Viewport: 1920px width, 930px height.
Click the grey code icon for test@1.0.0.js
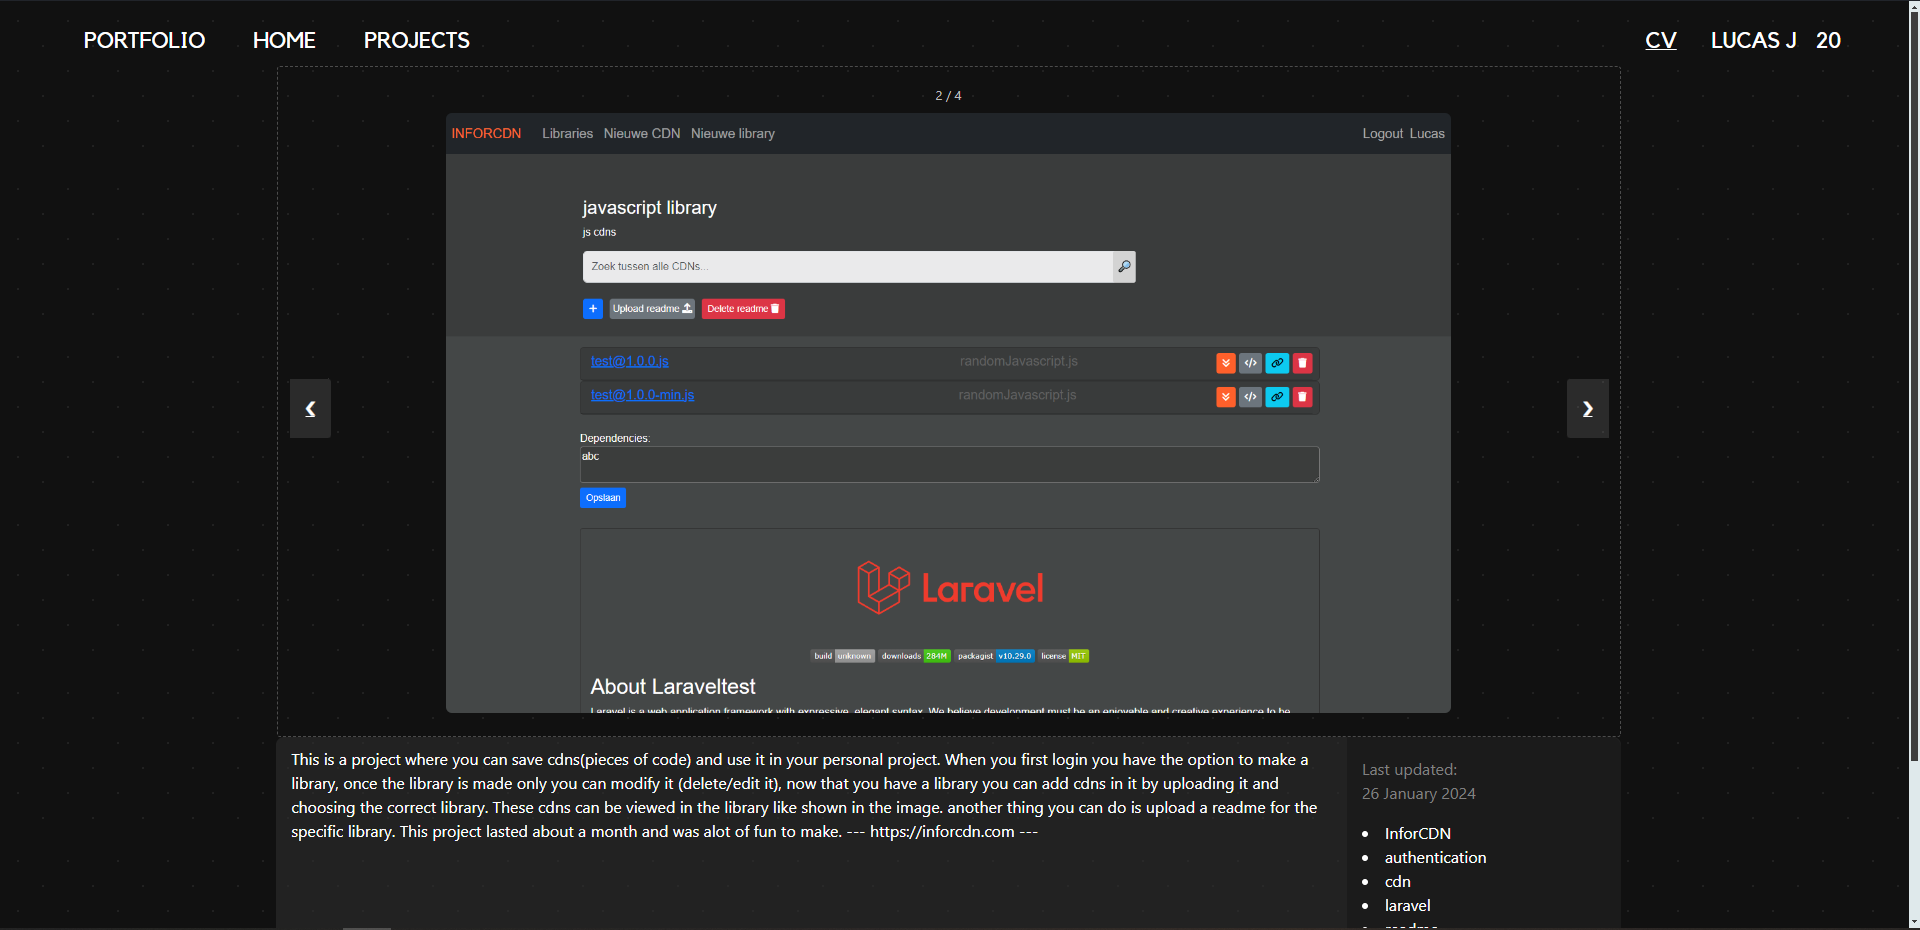[x=1250, y=363]
